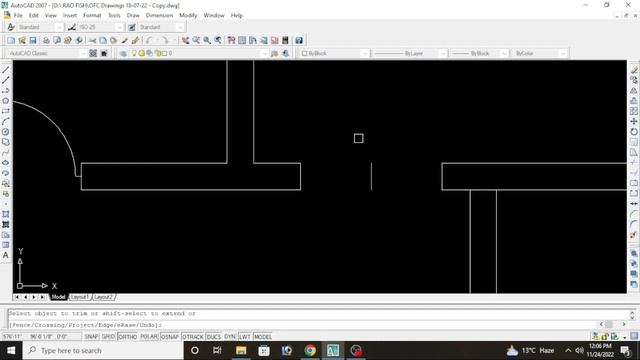Select the Multiline Text tool
640x360 pixels.
coord(6,255)
